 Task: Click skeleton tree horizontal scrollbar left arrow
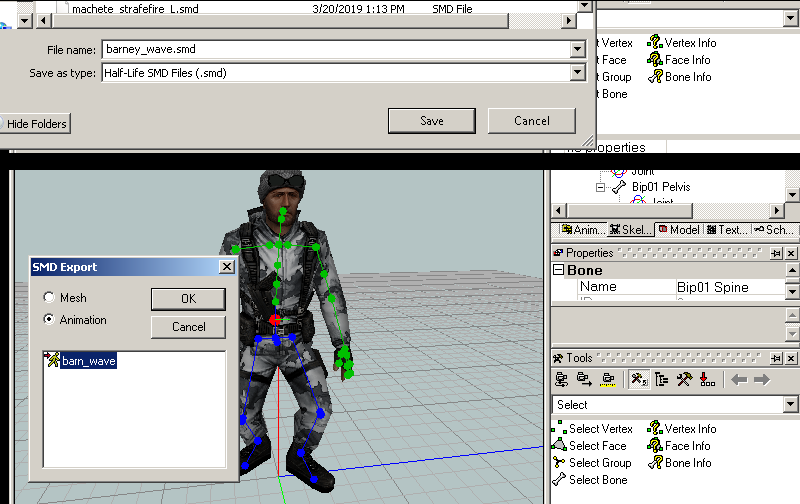[559, 210]
